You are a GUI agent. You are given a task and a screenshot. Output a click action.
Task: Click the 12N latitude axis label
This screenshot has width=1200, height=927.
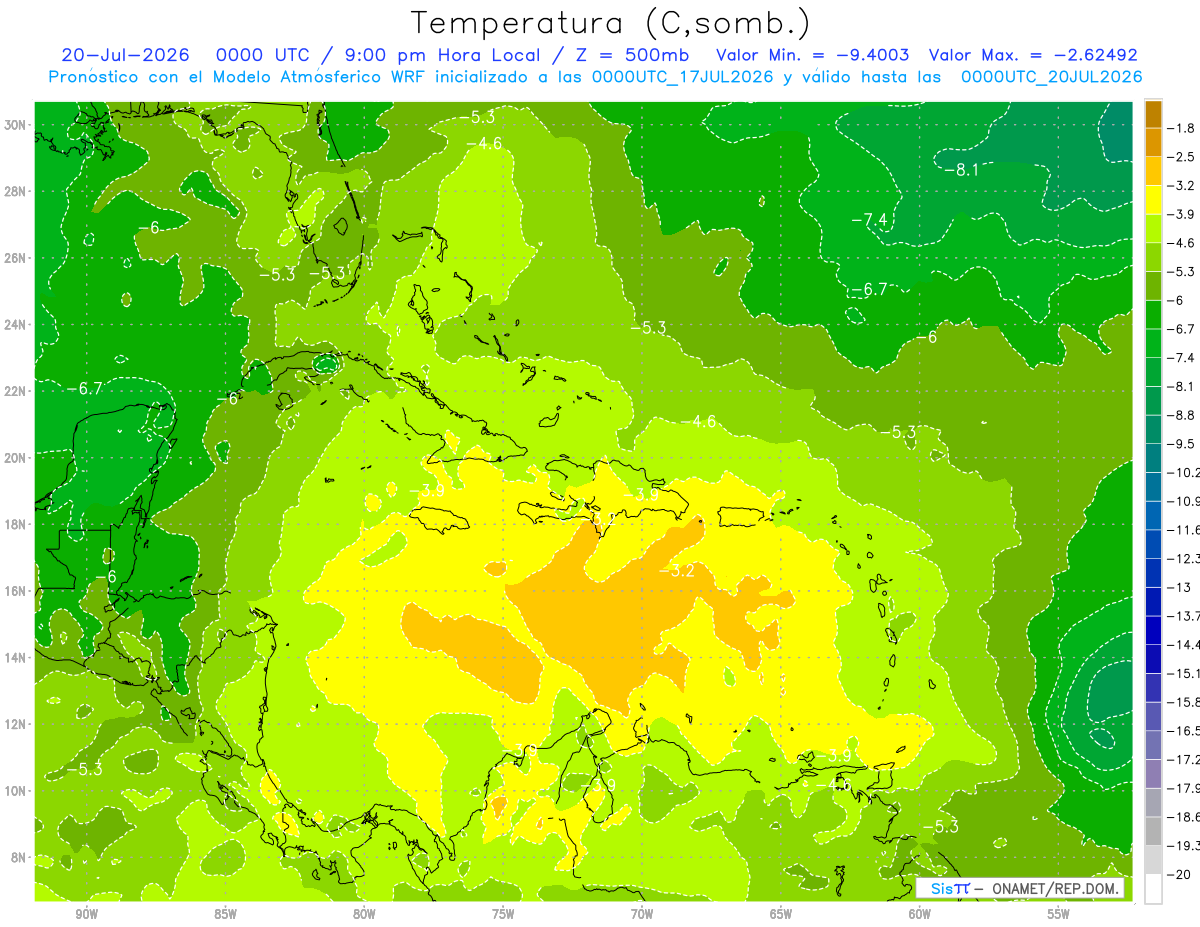click(x=17, y=724)
